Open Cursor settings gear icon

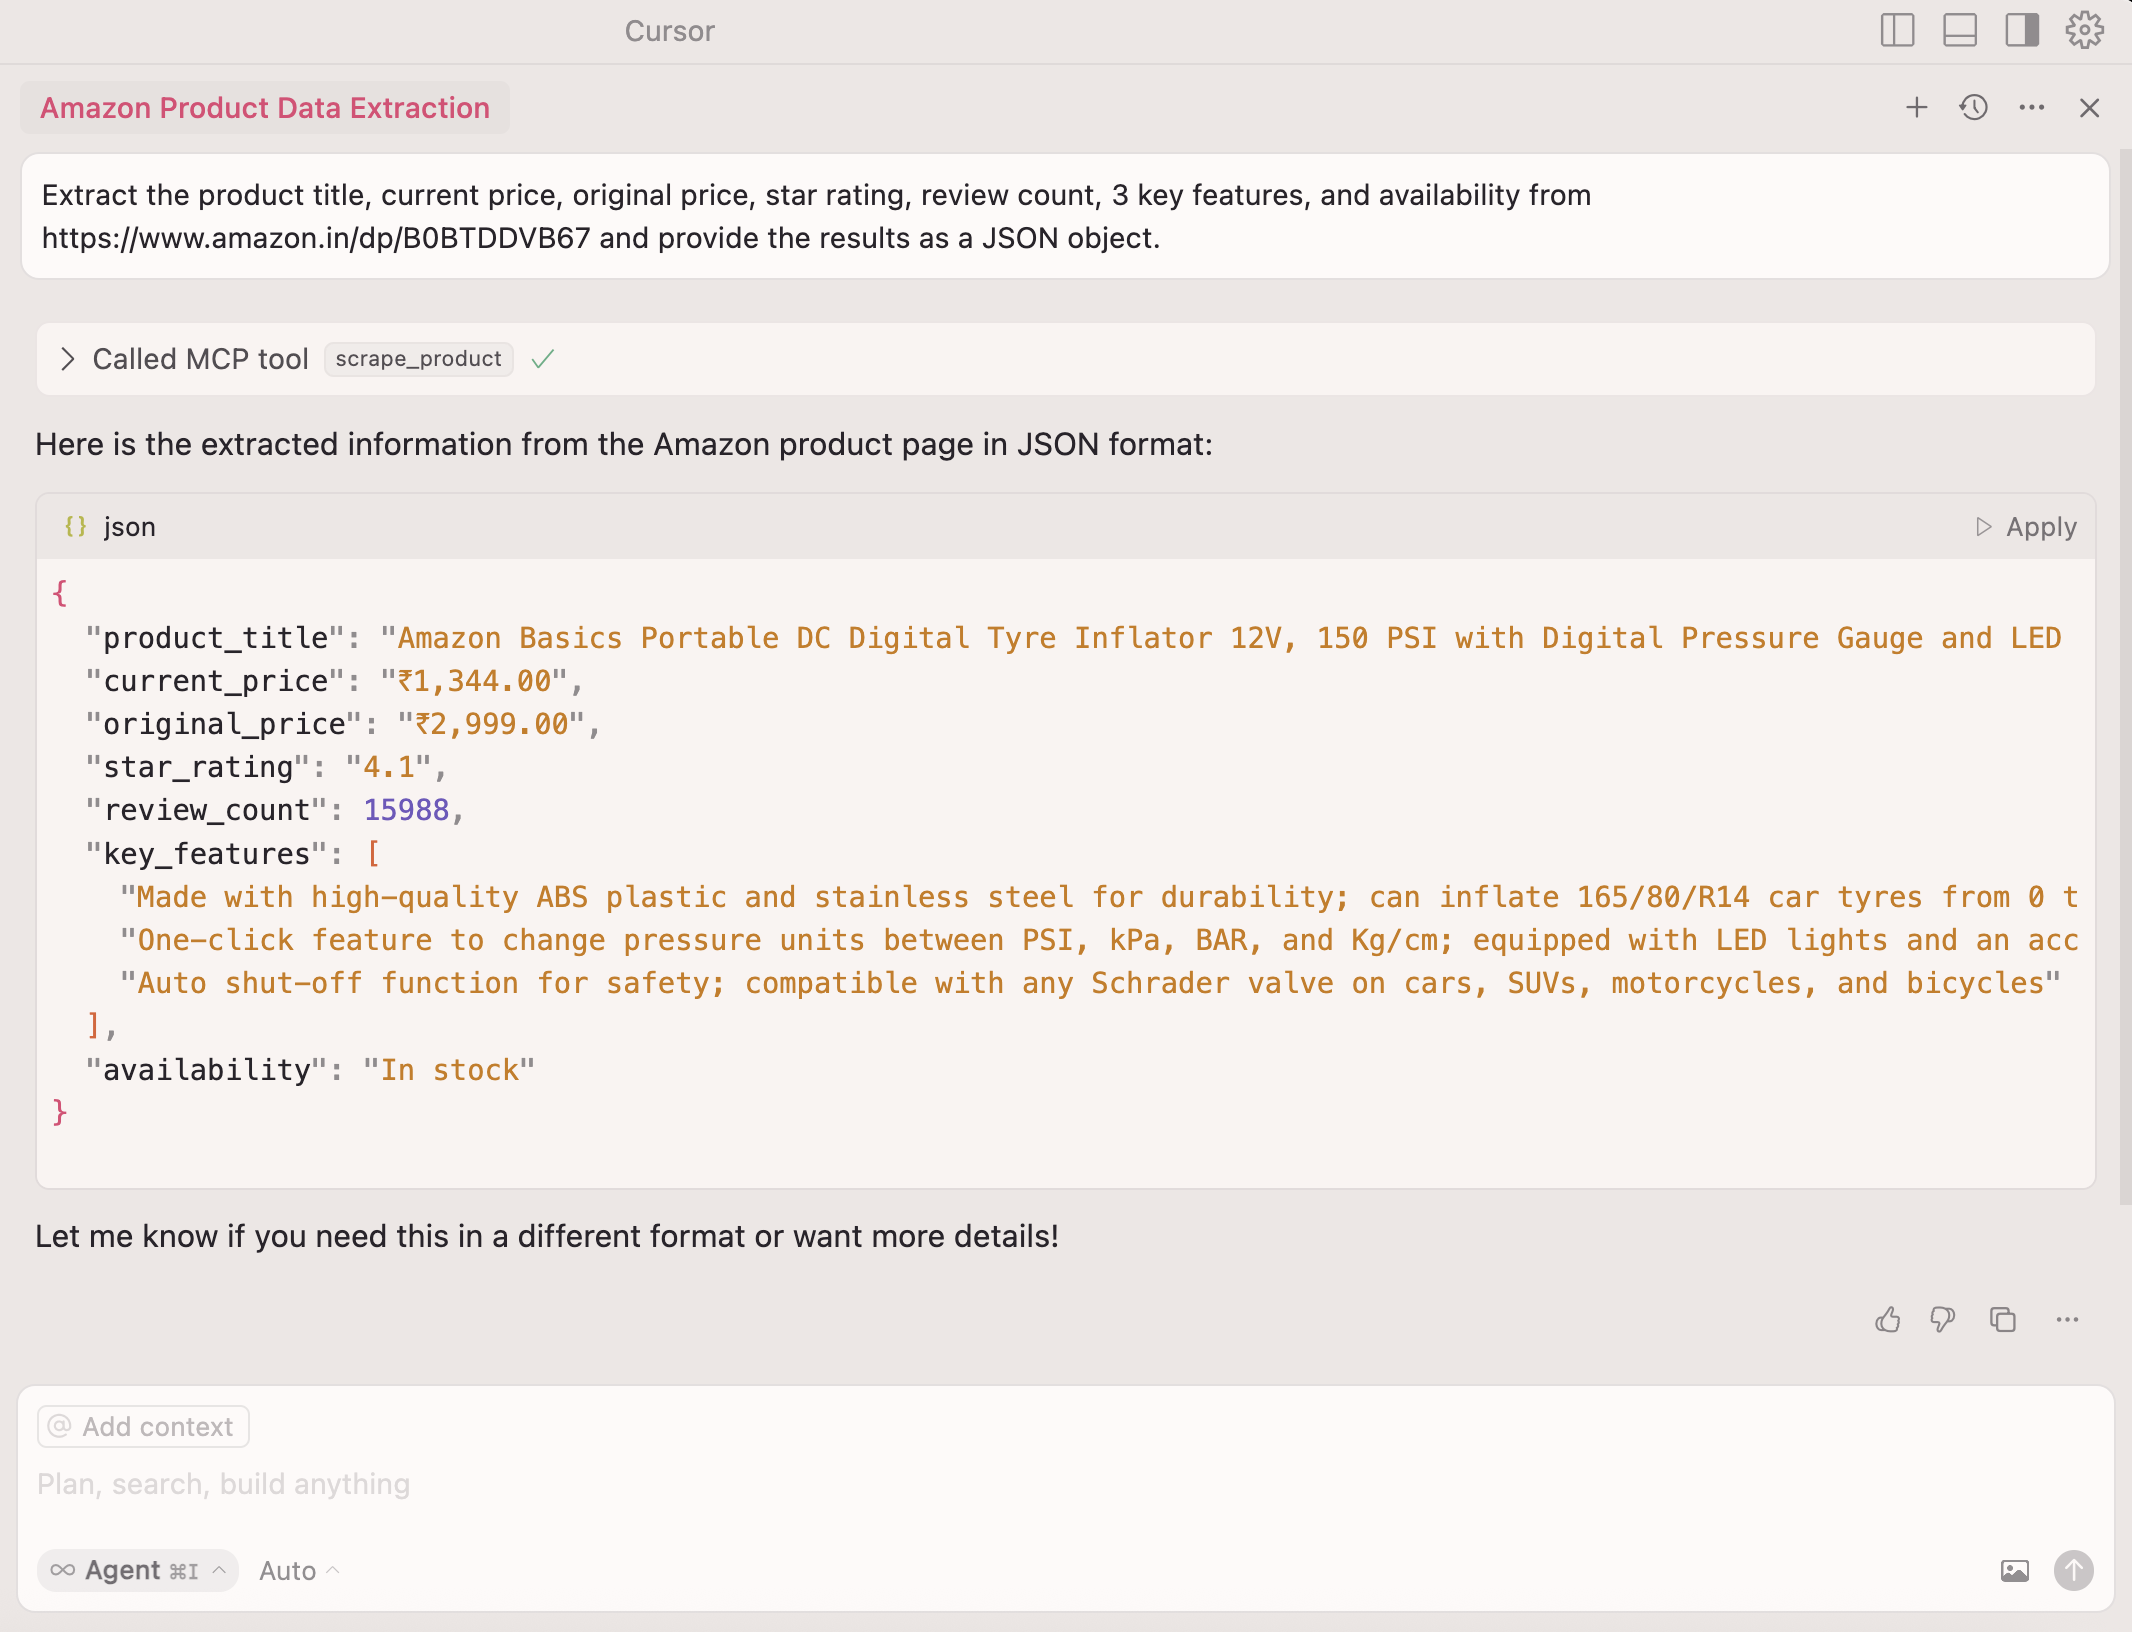tap(2085, 30)
